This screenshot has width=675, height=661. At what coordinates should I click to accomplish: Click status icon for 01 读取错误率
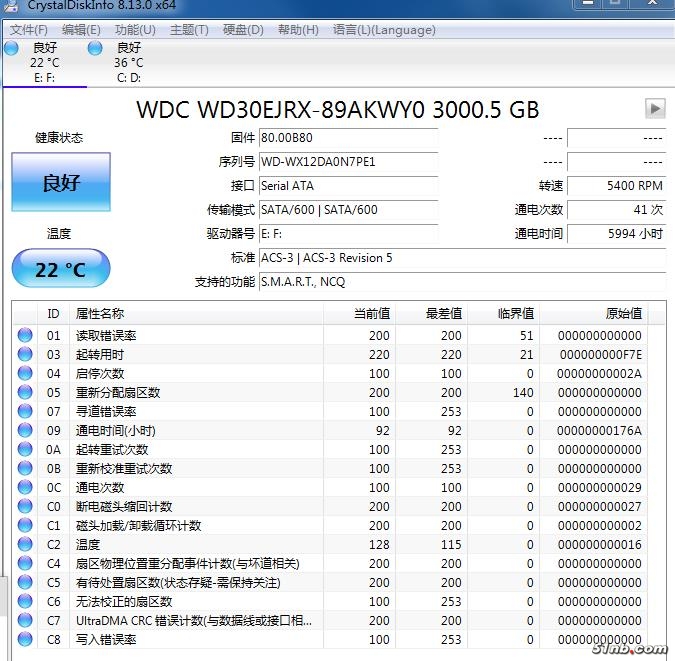[25, 335]
